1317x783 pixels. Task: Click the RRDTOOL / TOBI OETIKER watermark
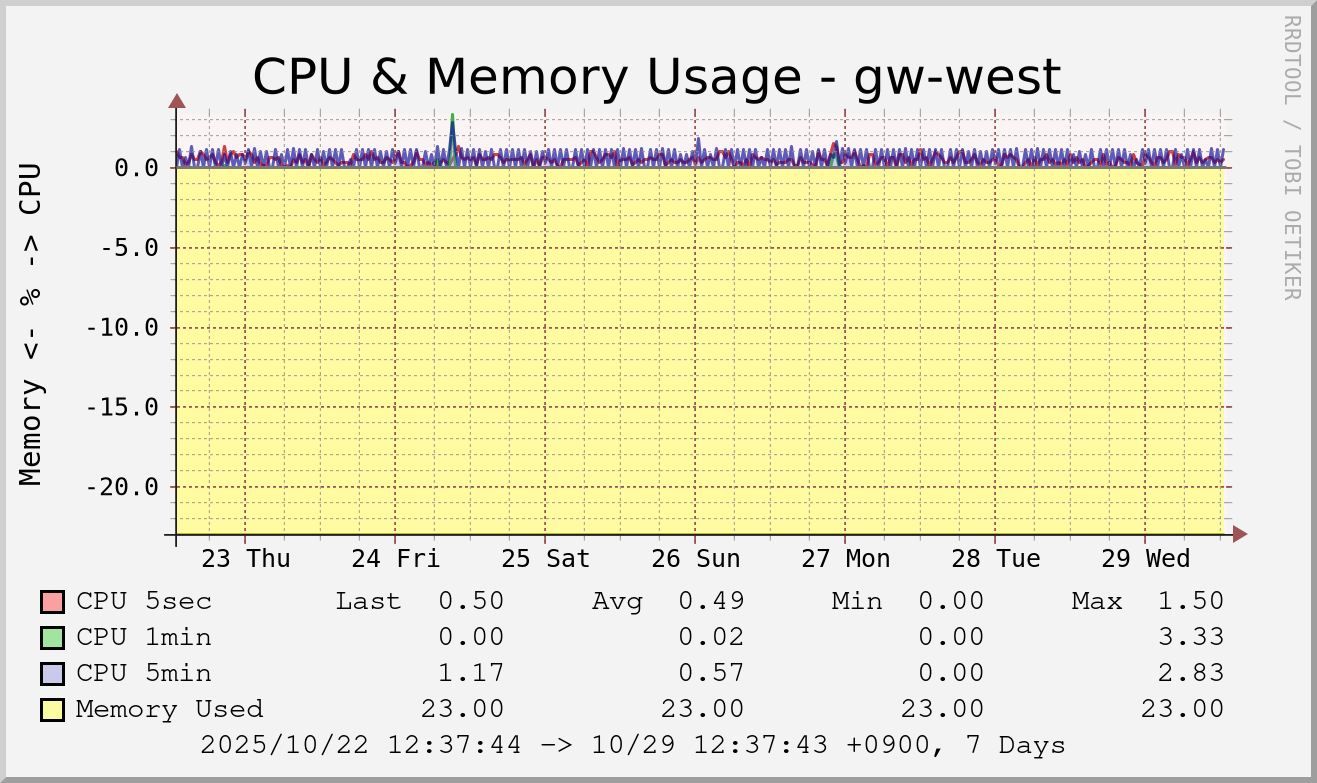[1291, 157]
